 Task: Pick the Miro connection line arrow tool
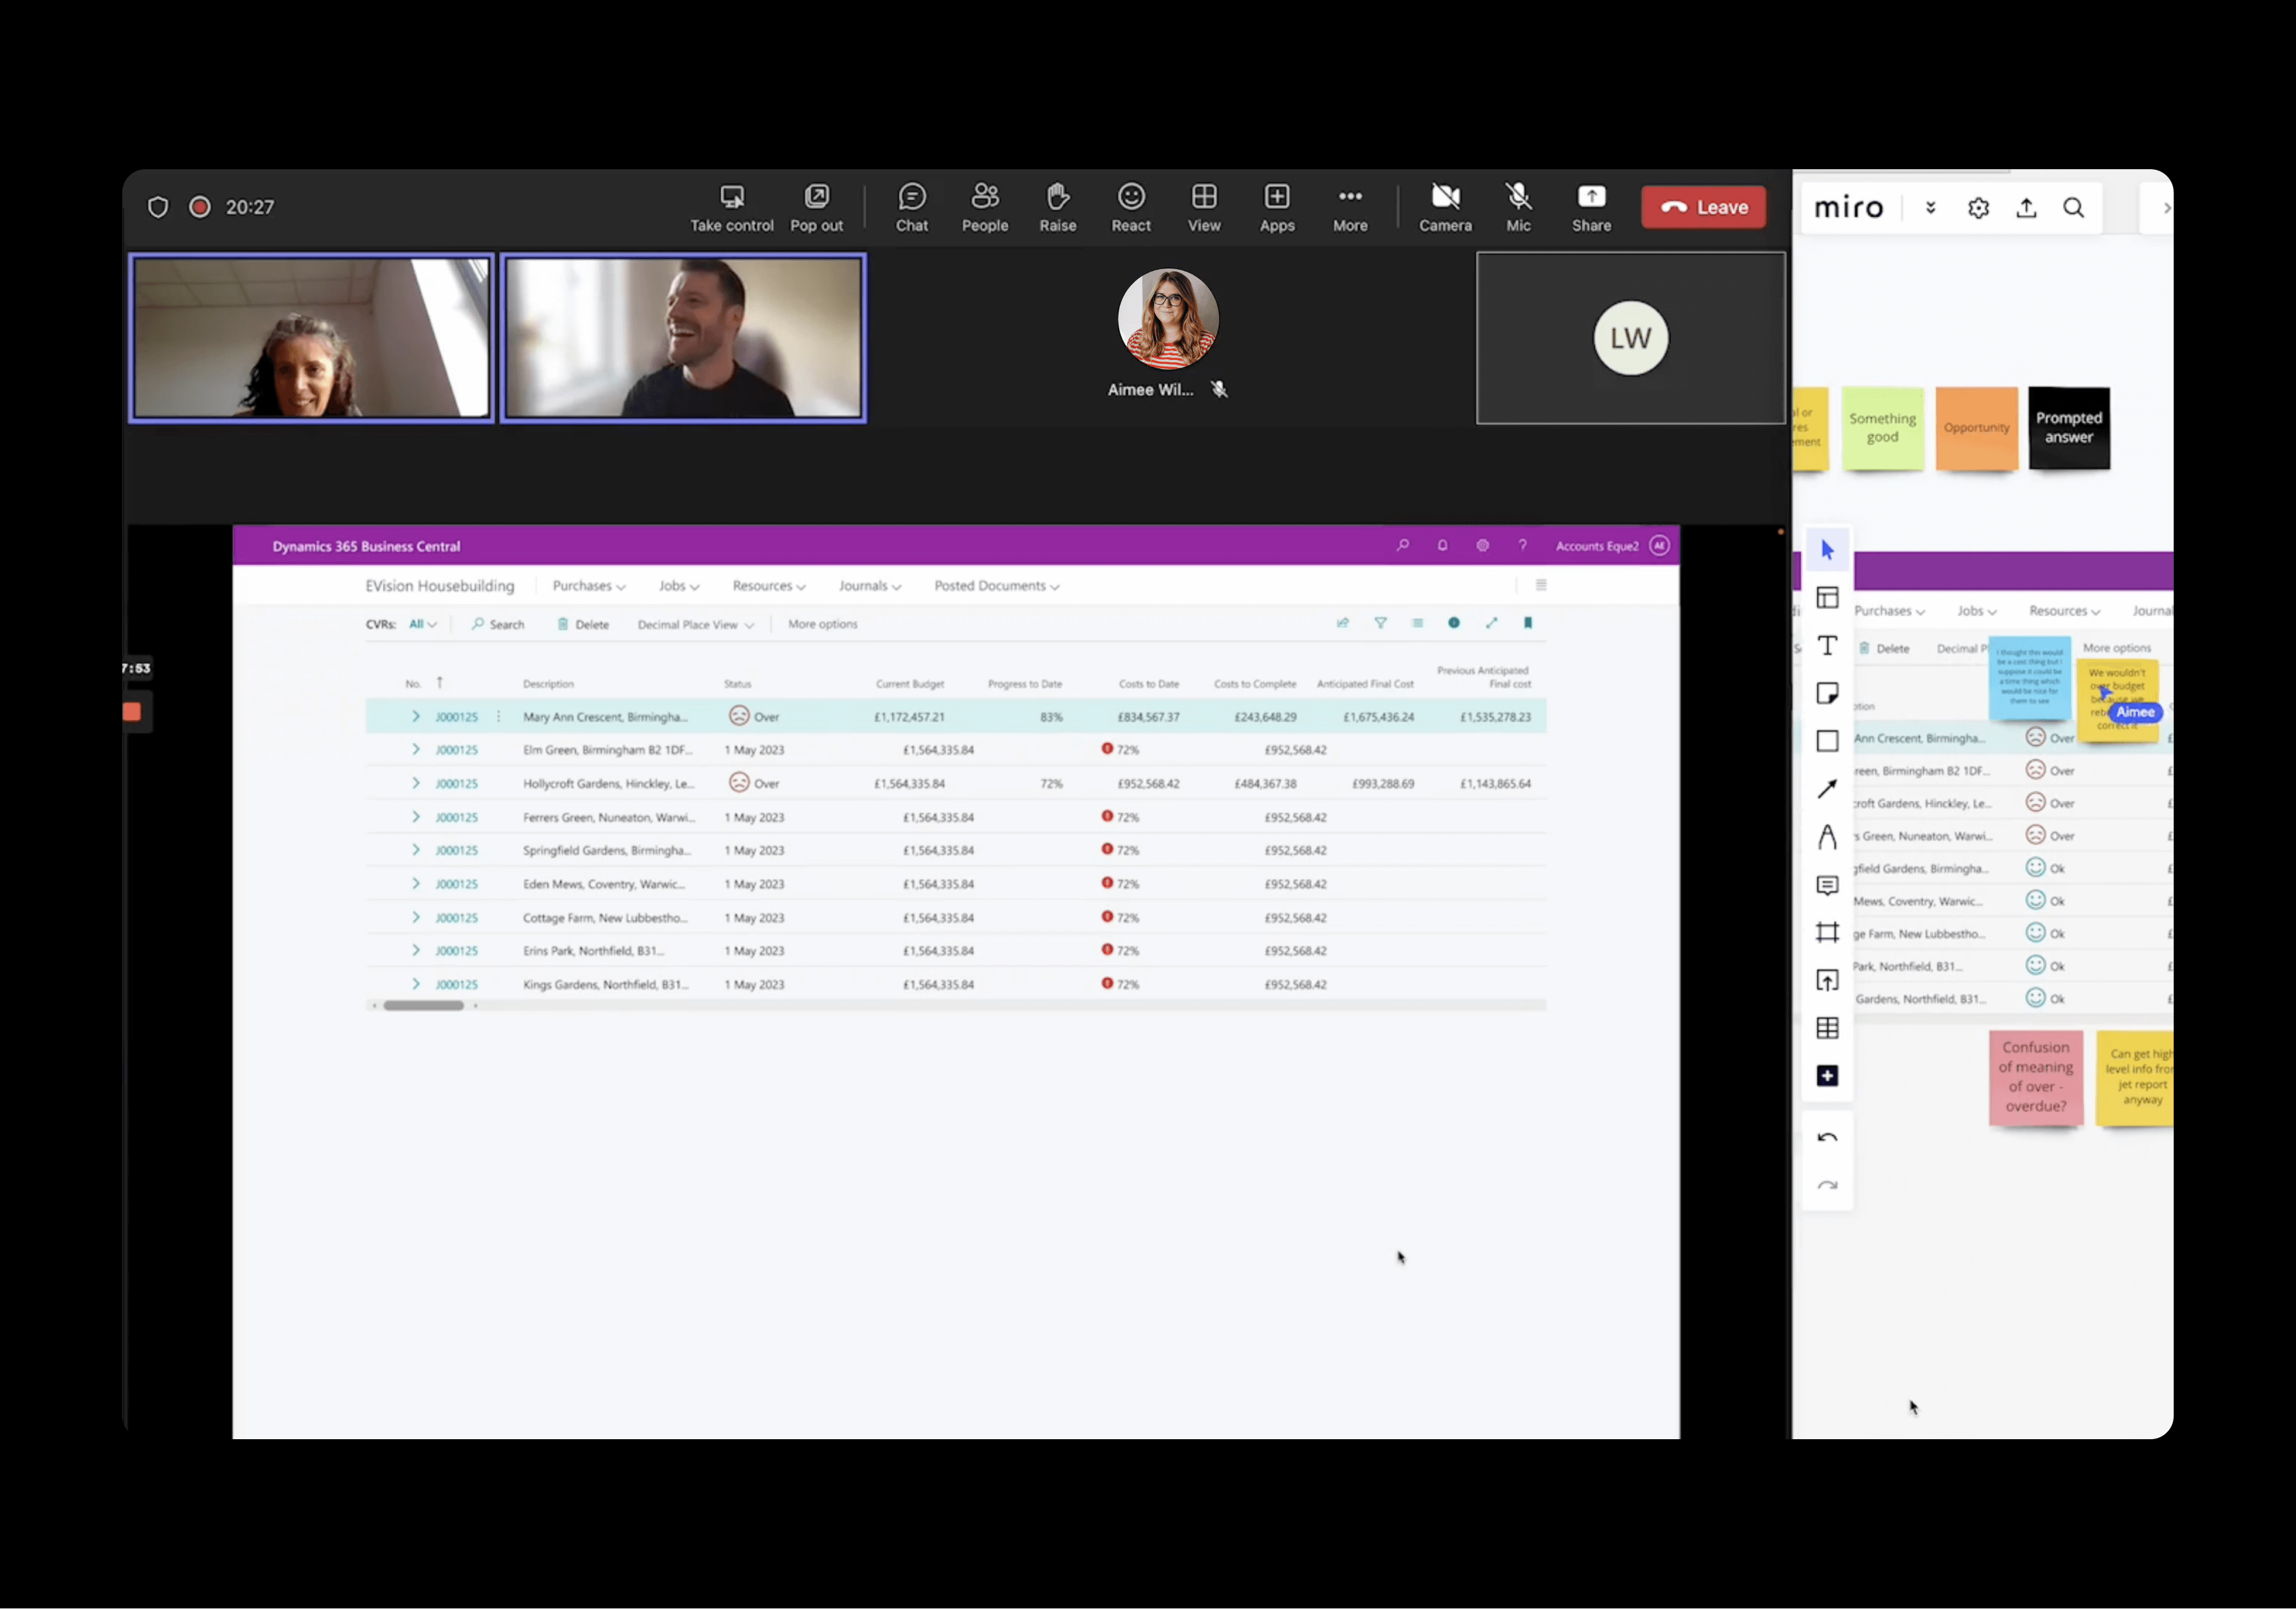[x=1827, y=789]
